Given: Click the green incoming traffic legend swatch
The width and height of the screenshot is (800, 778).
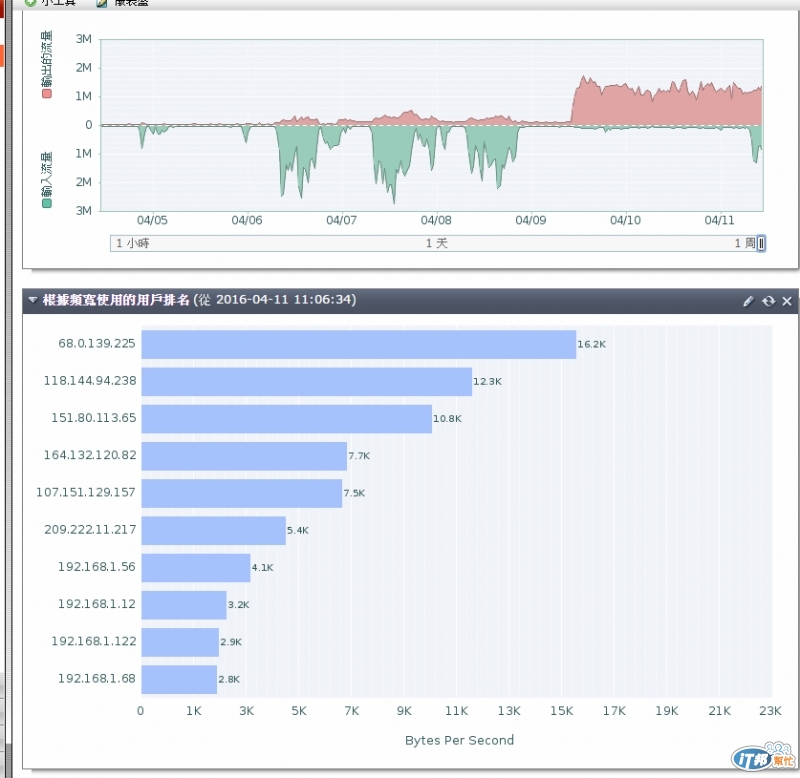Looking at the screenshot, I should pos(46,203).
